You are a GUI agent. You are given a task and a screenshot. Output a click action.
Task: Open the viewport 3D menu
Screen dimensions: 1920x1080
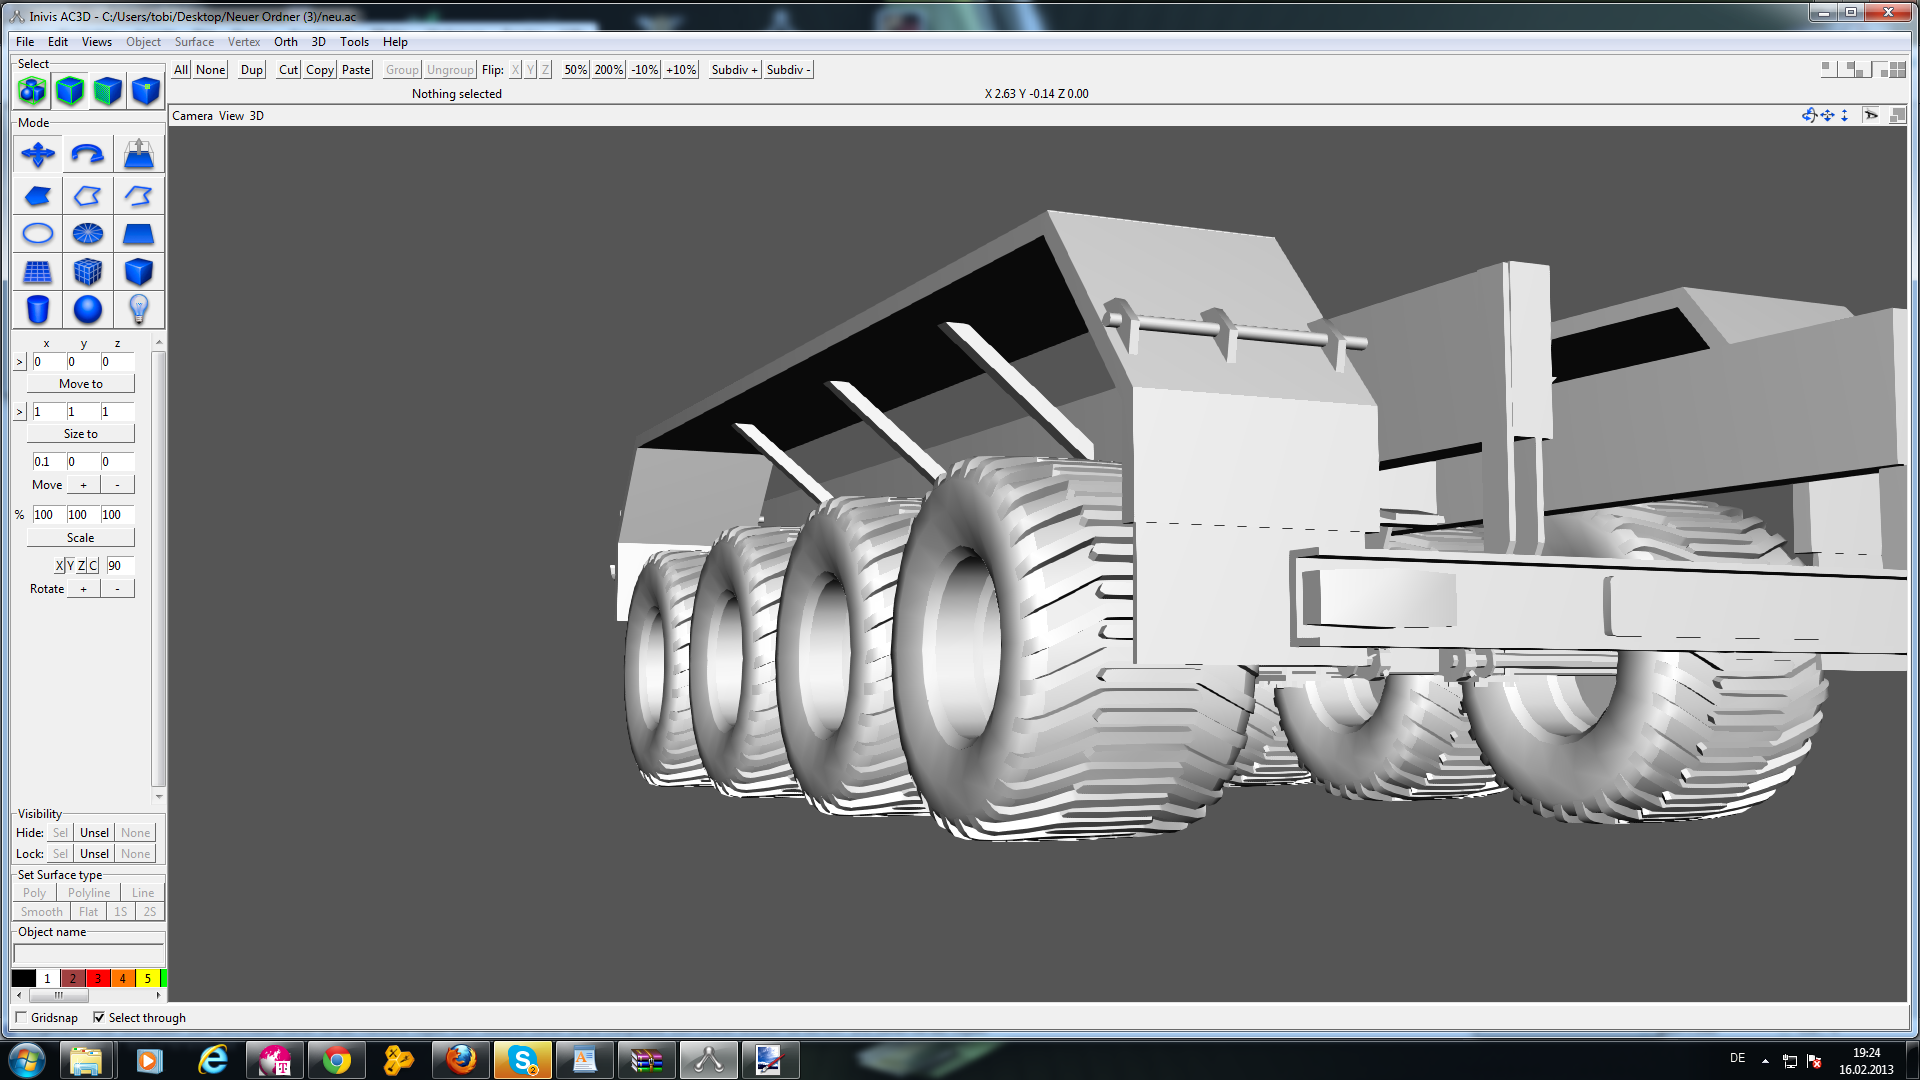click(x=257, y=116)
